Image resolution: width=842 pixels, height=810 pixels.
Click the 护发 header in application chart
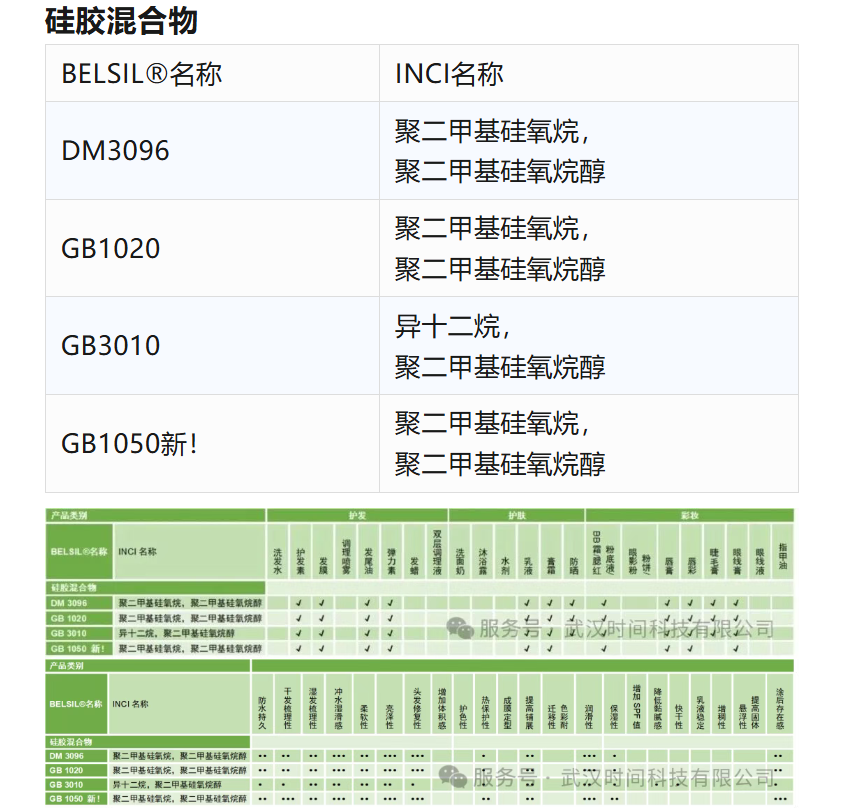(x=357, y=515)
